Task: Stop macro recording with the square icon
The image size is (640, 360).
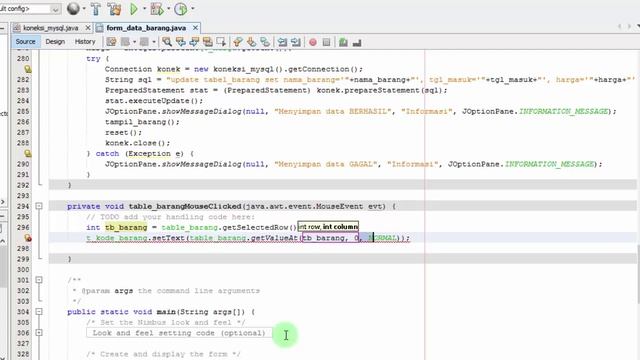Action: [x=326, y=42]
